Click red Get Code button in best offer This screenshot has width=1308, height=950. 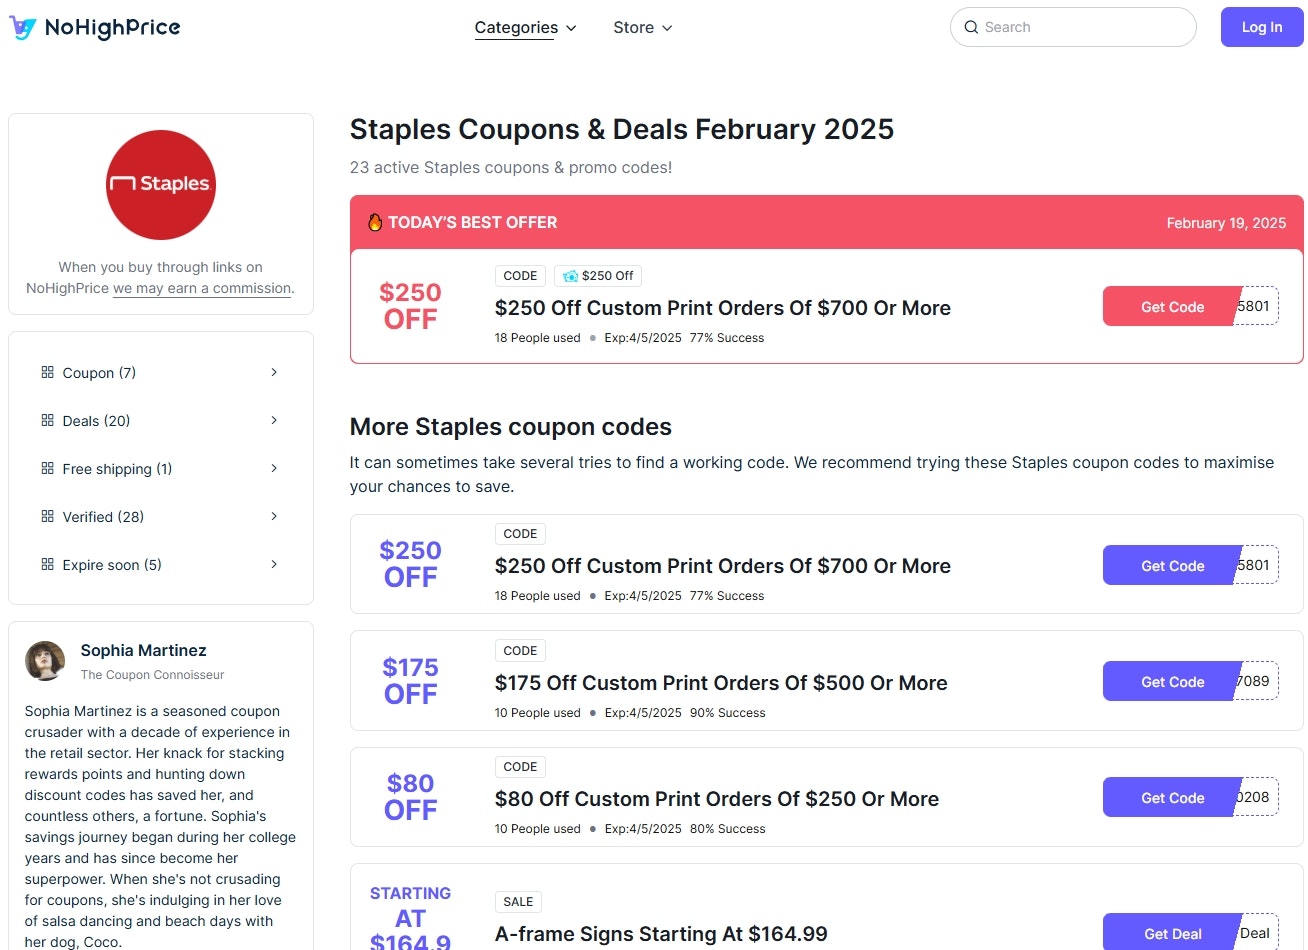point(1172,306)
